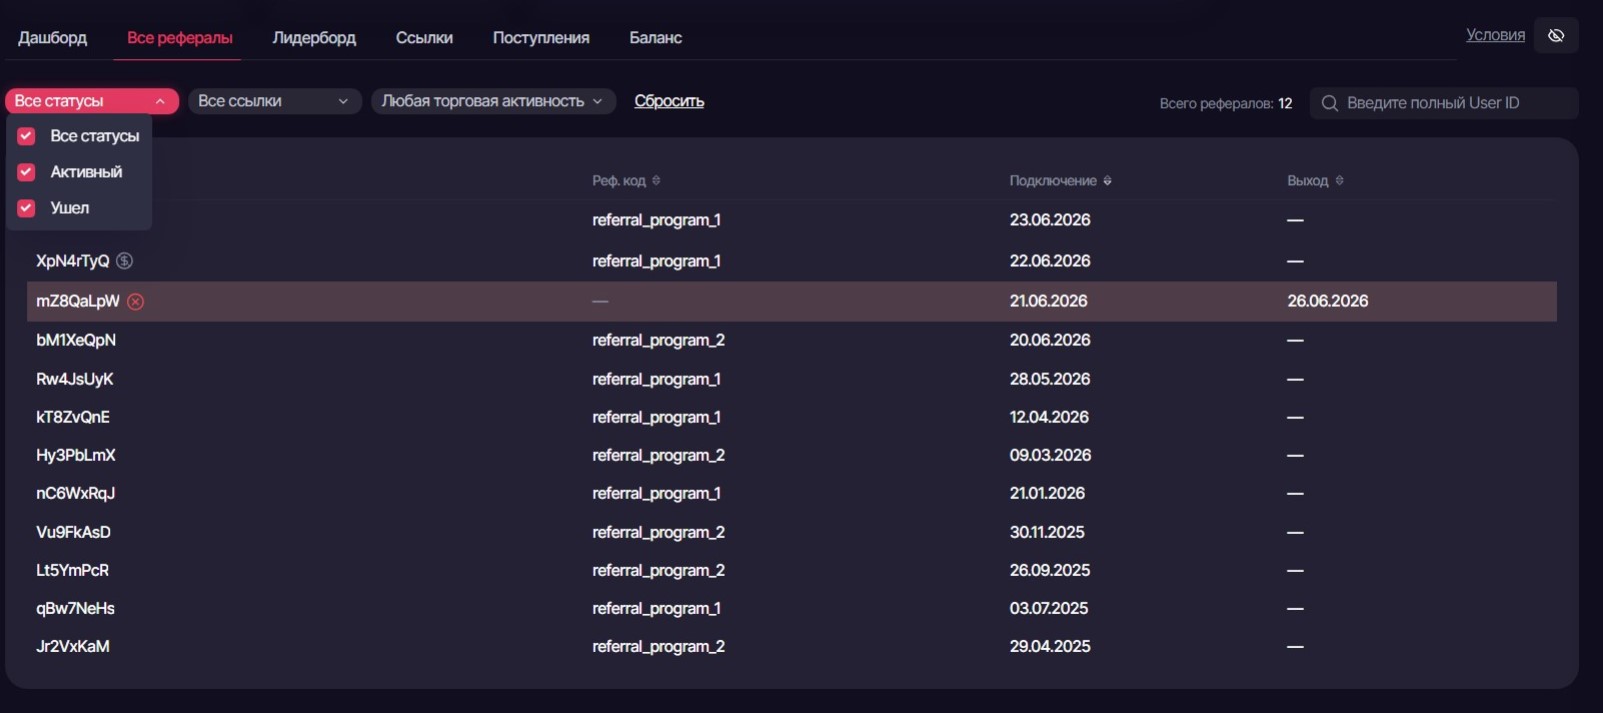Click the Всего рефералов: 12 counter
The width and height of the screenshot is (1603, 713).
tap(1225, 103)
